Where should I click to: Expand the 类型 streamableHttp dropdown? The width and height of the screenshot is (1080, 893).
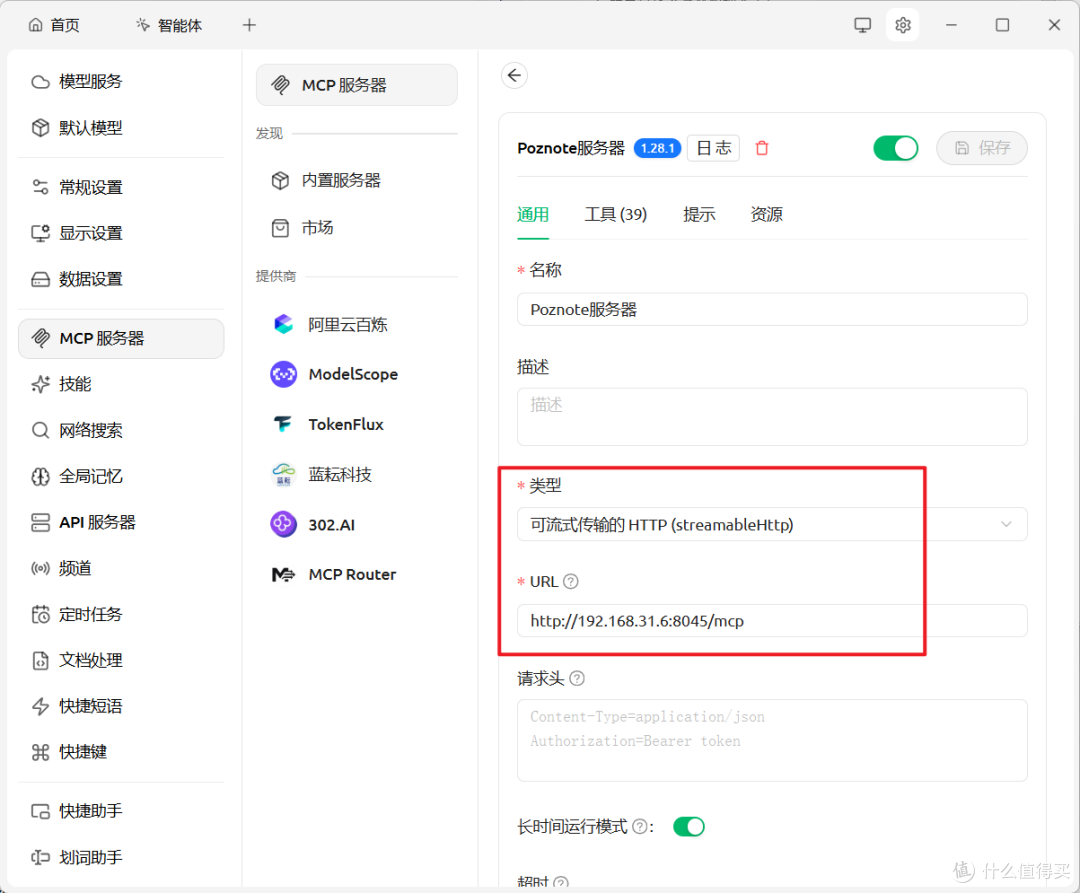[772, 525]
